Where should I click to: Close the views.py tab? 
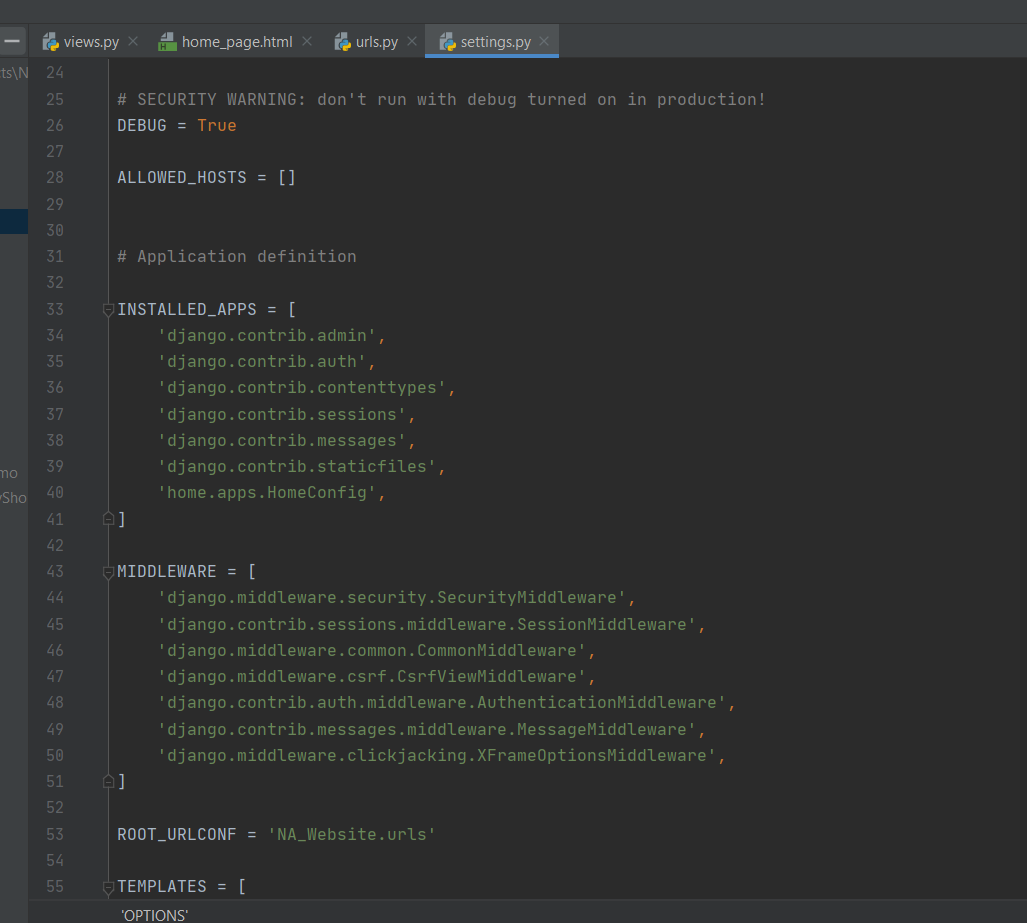133,41
